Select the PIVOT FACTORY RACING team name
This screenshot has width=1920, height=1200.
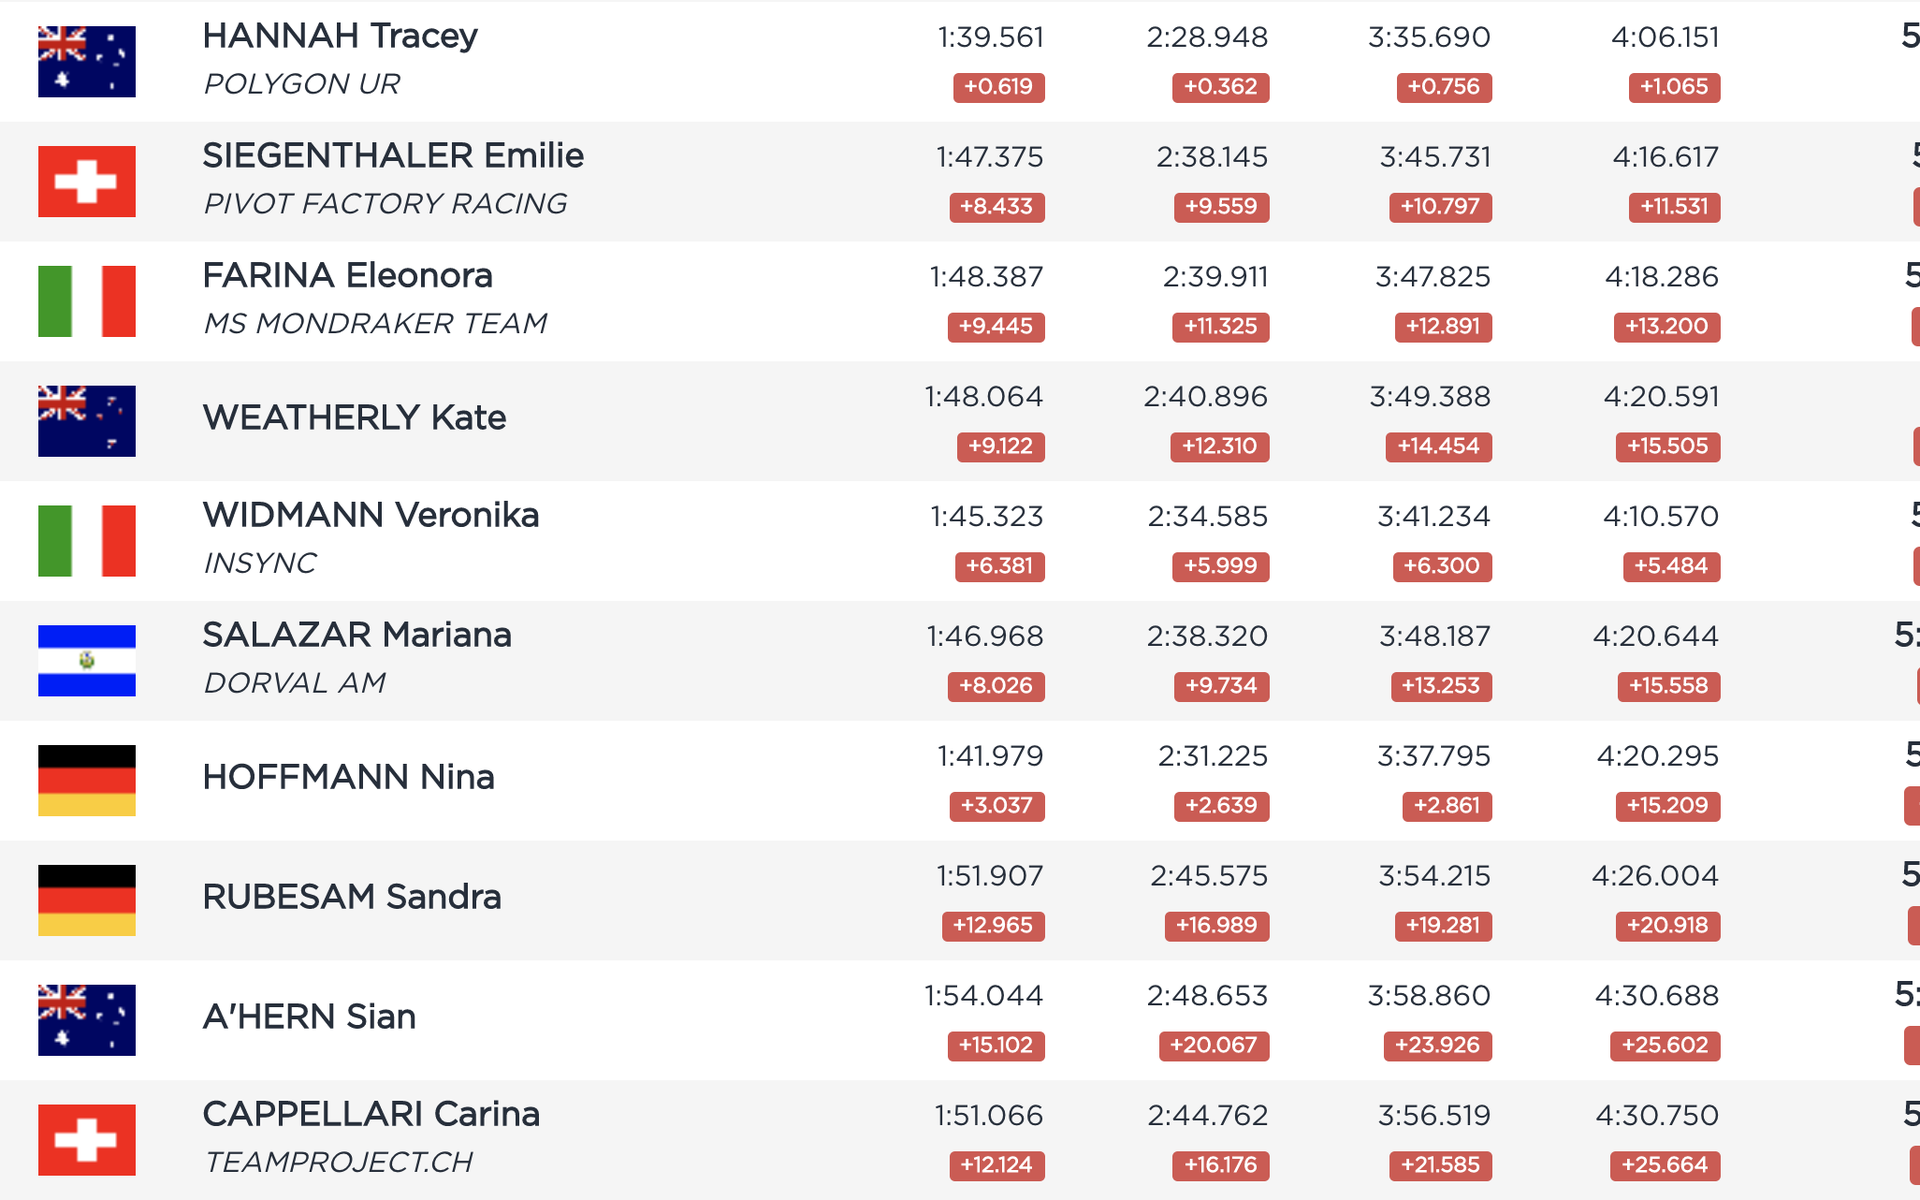tap(385, 204)
